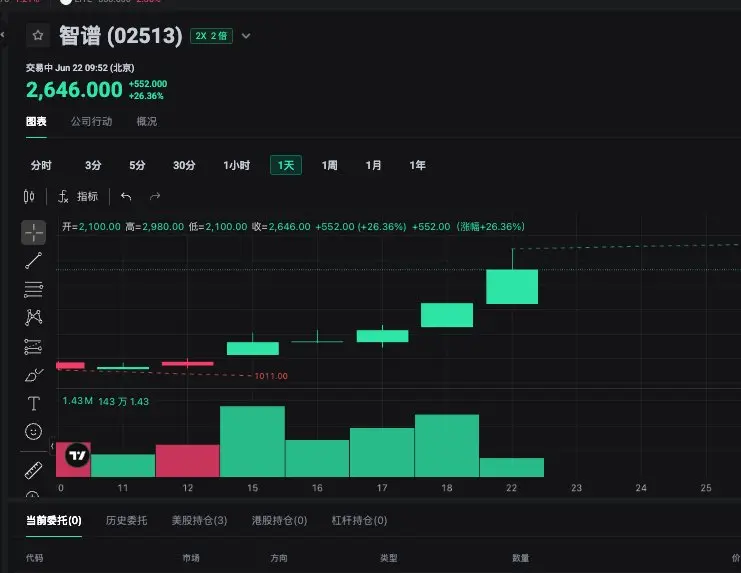Select the 1月 timeframe

tap(373, 165)
